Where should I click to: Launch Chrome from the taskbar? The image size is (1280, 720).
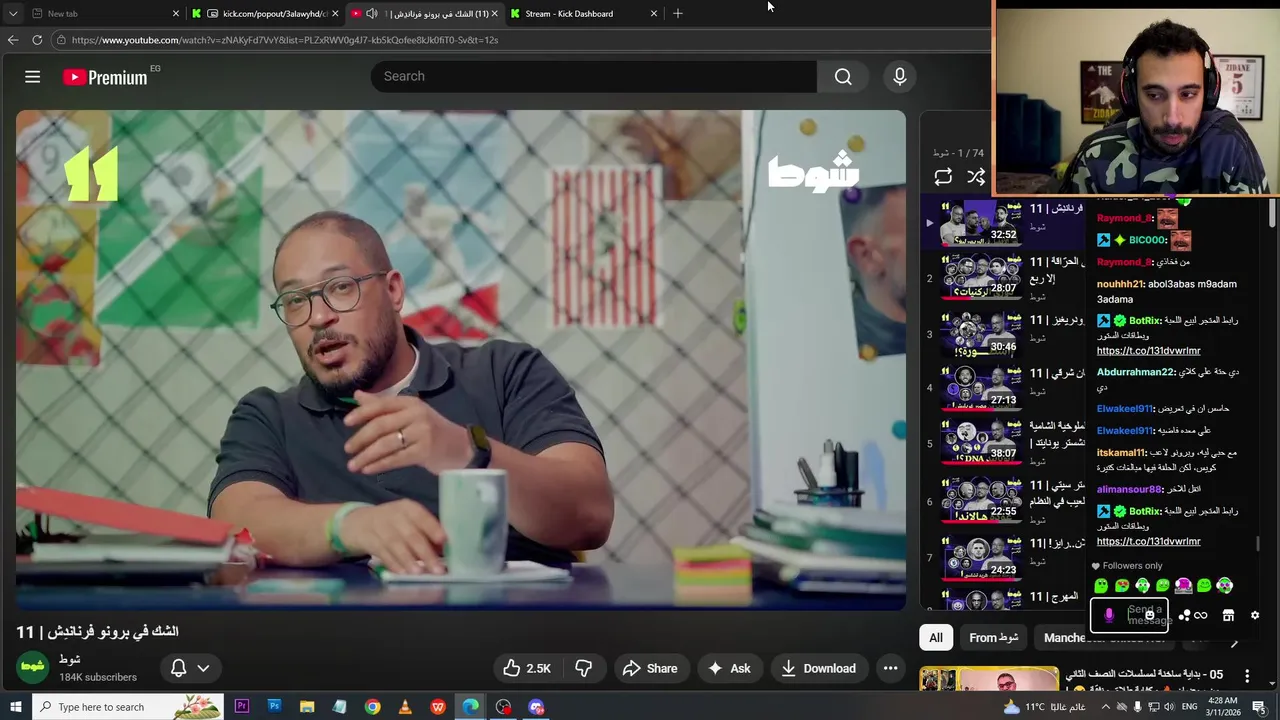pos(372,707)
